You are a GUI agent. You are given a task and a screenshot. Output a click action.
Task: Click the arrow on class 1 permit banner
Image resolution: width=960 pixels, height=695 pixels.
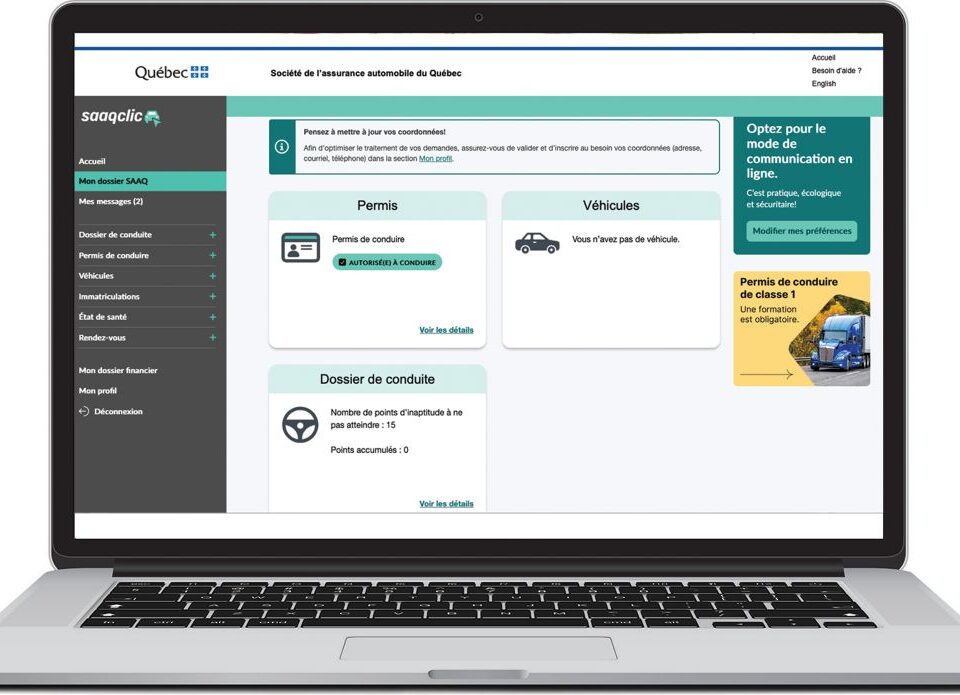coord(768,375)
